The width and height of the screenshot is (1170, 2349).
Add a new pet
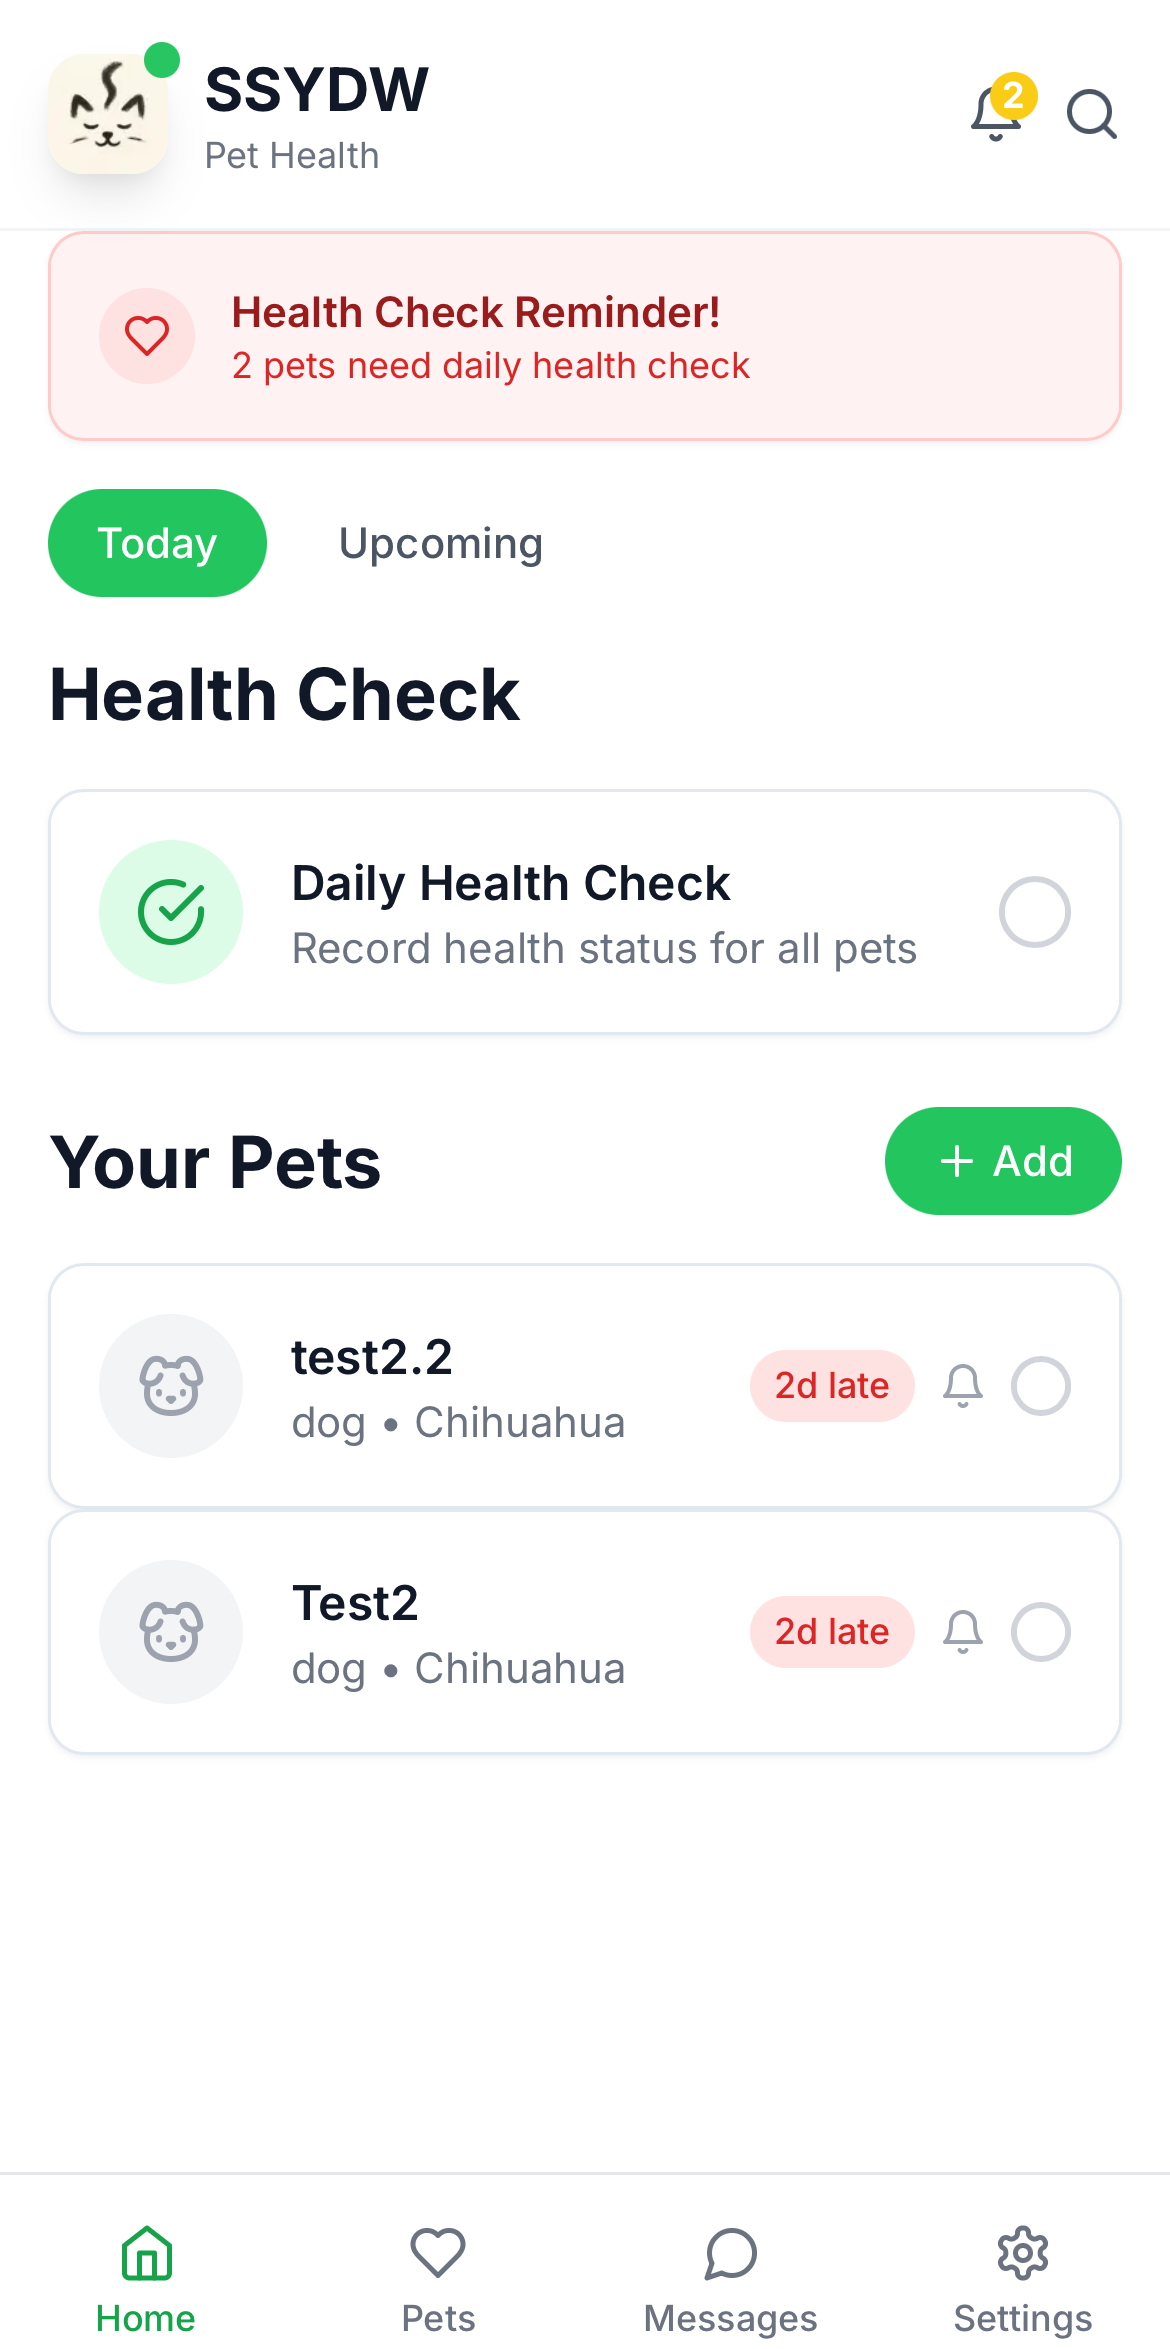coord(1003,1161)
